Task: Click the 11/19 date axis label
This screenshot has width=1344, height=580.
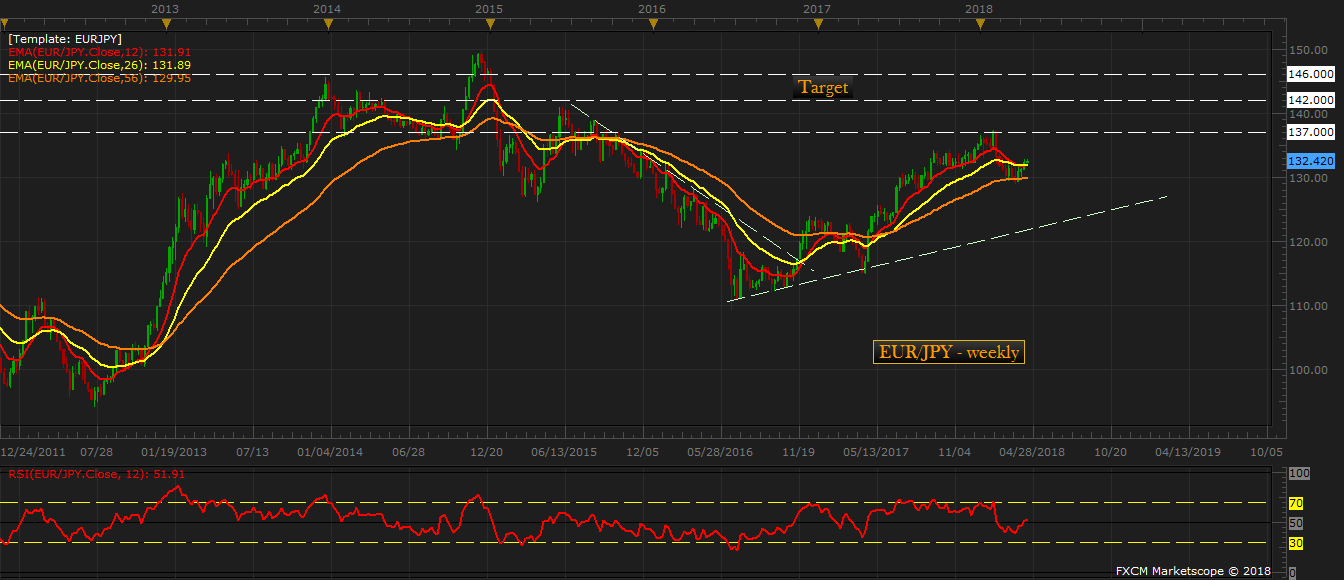Action: click(799, 452)
